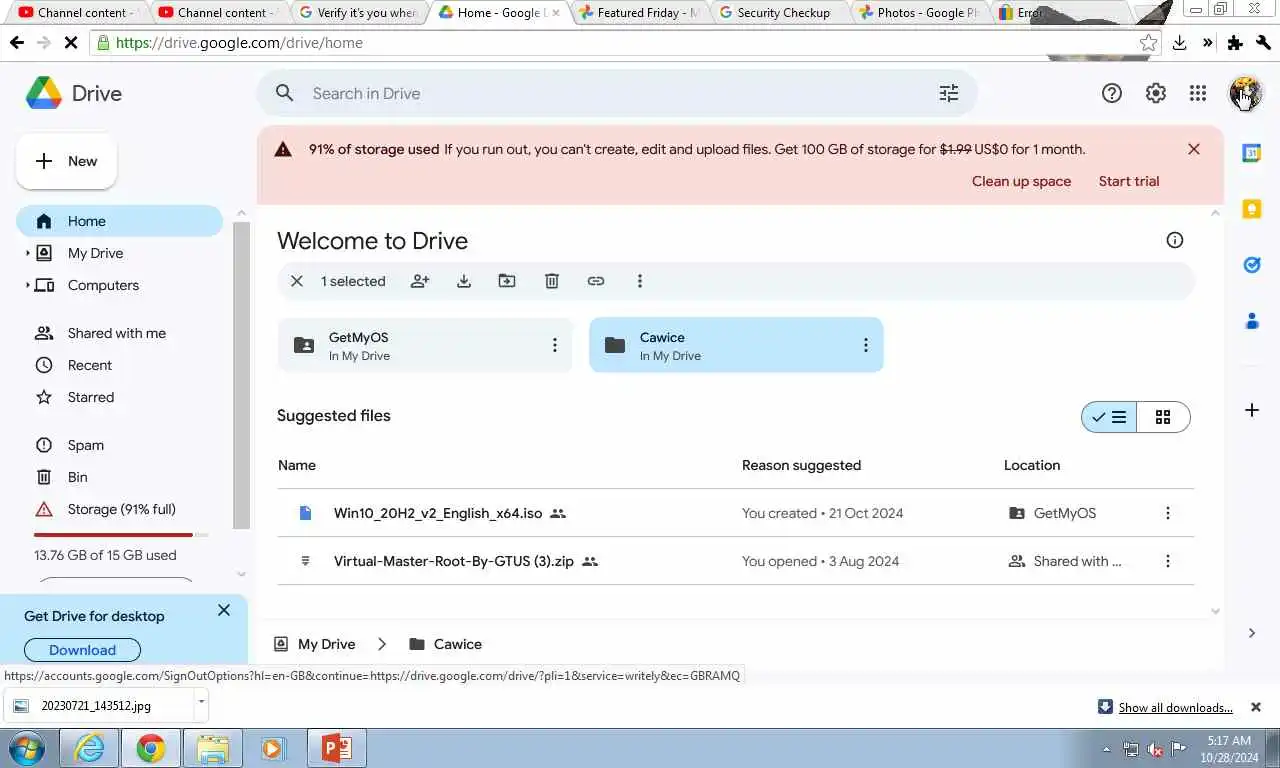The width and height of the screenshot is (1280, 768).
Task: Open Google account avatar
Action: pyautogui.click(x=1244, y=93)
